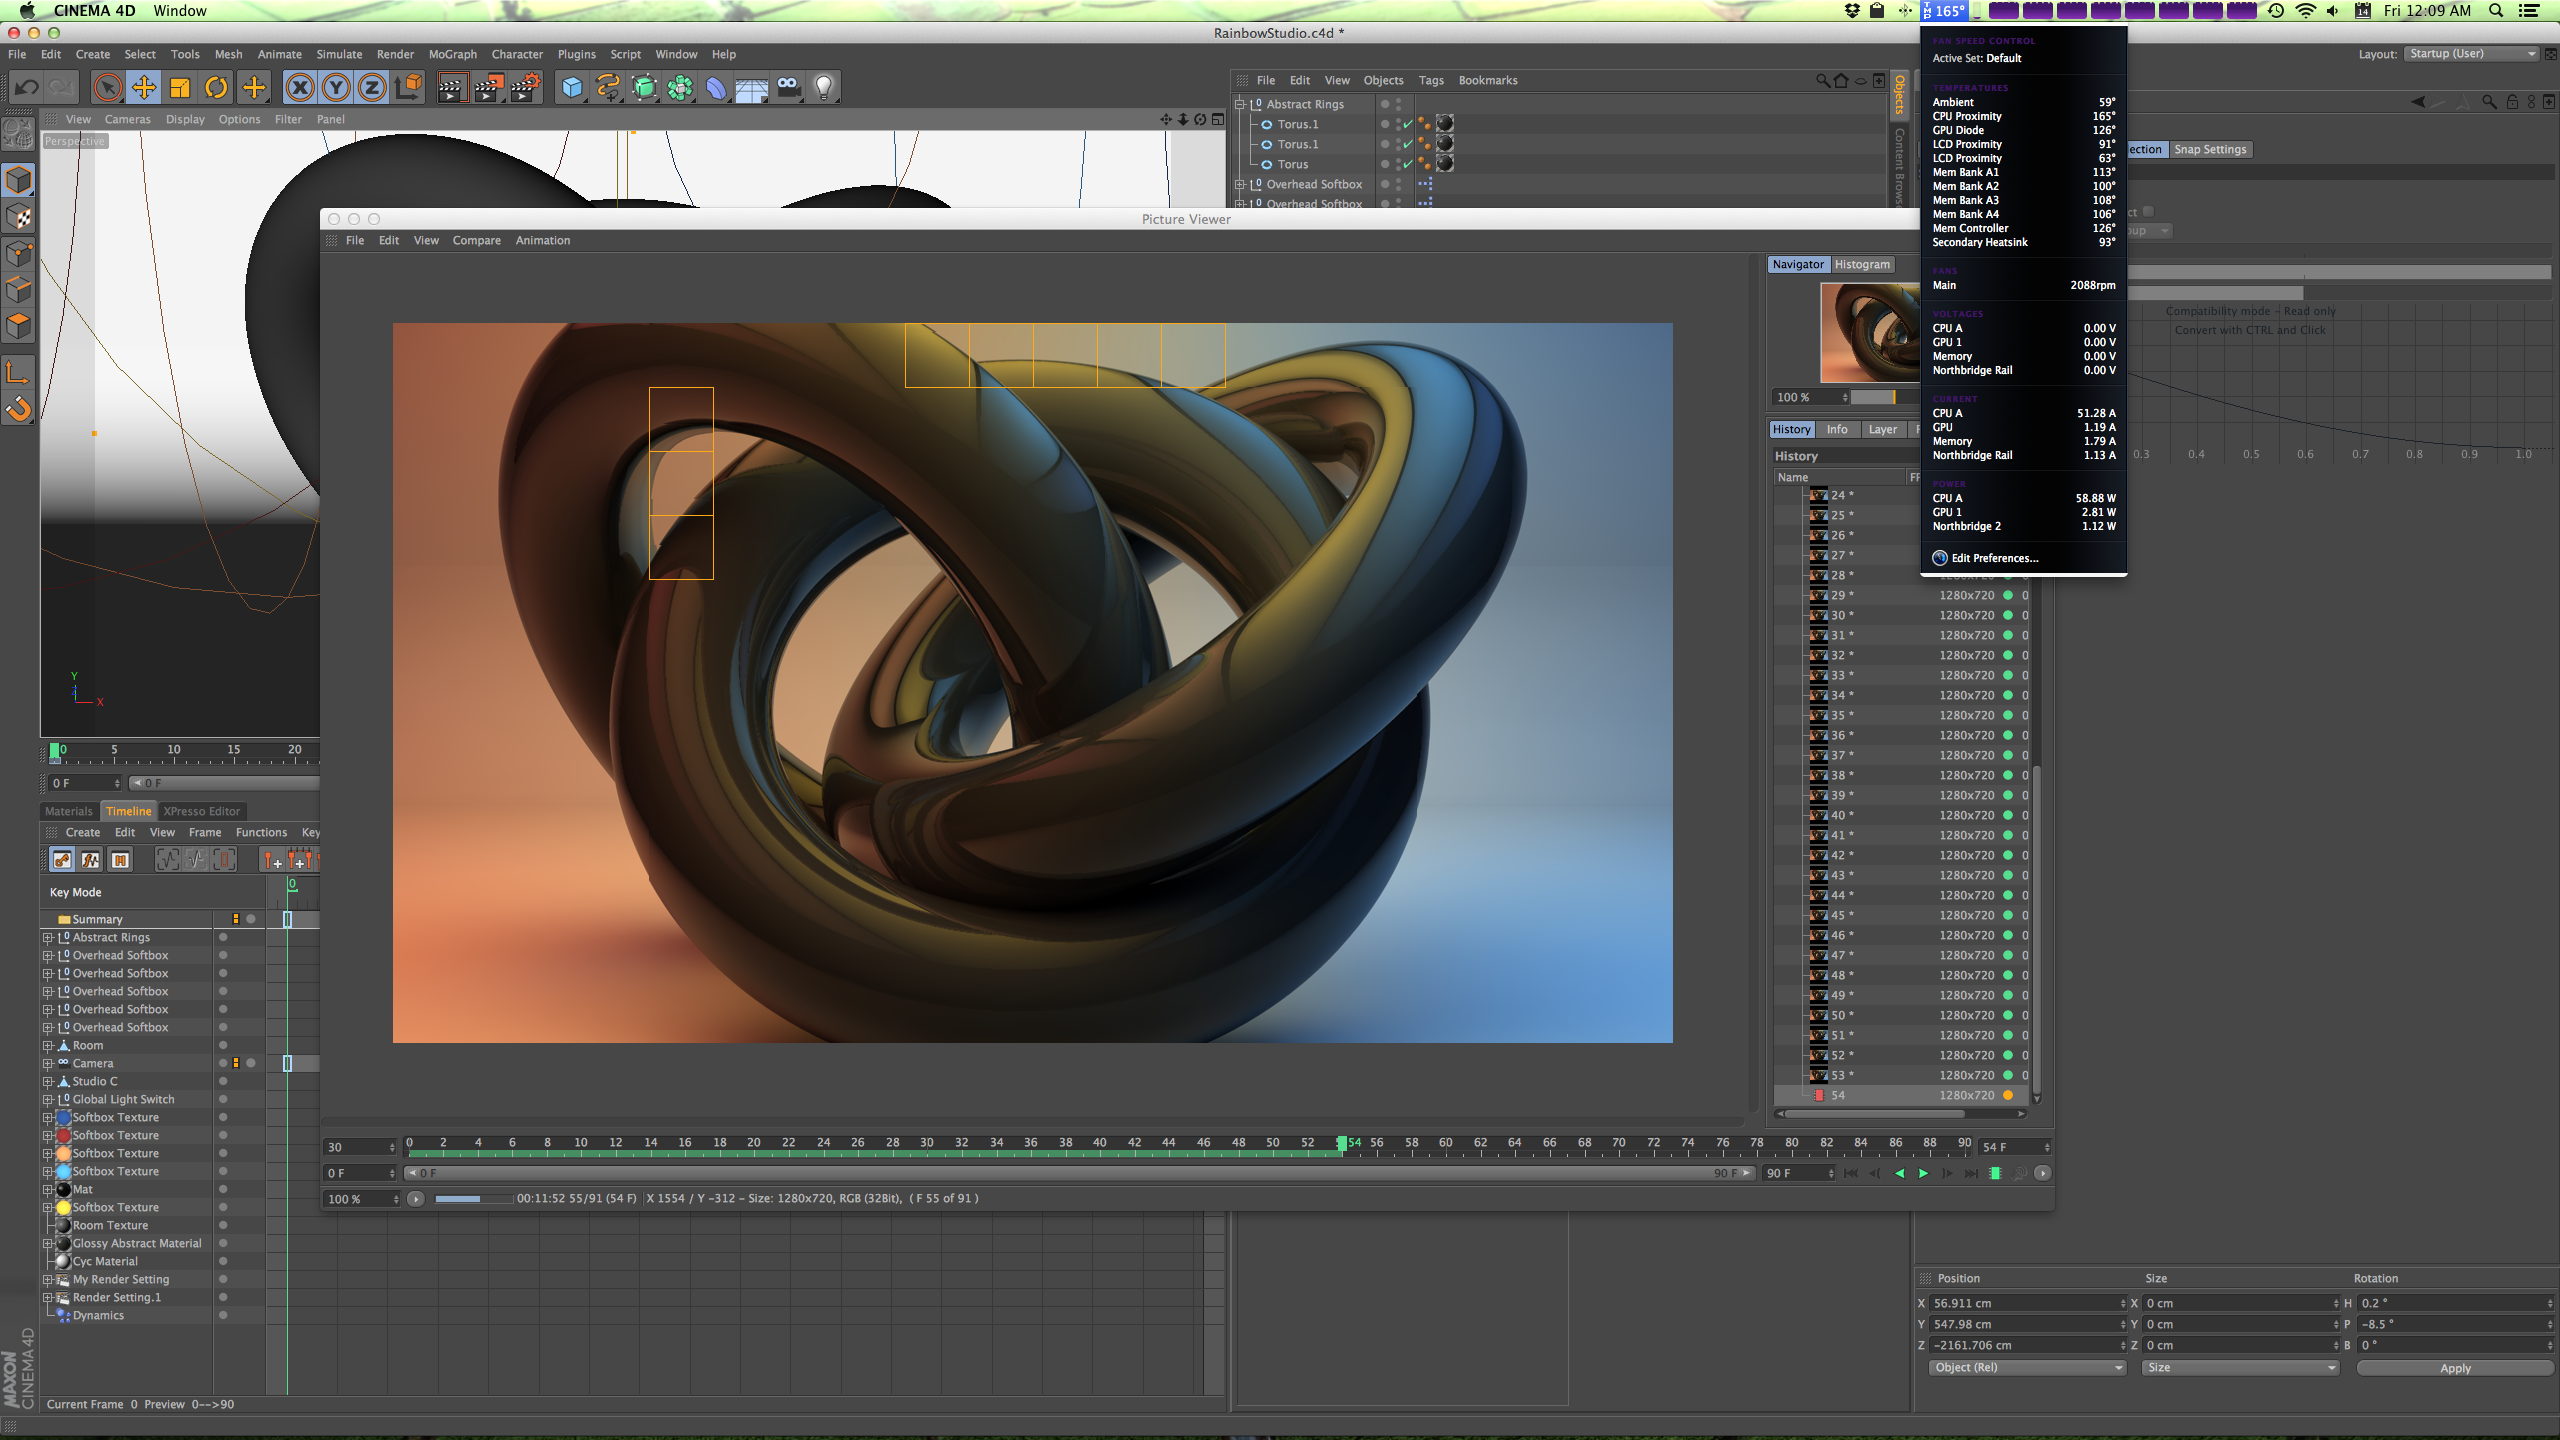
Task: Open the Object (Rel) coordinate dropdown
Action: click(2026, 1368)
